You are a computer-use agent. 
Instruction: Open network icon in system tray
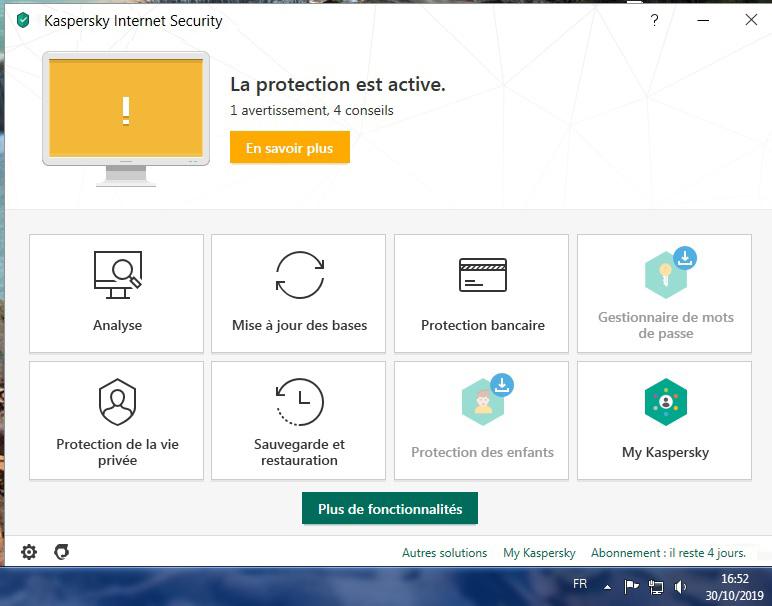point(656,586)
